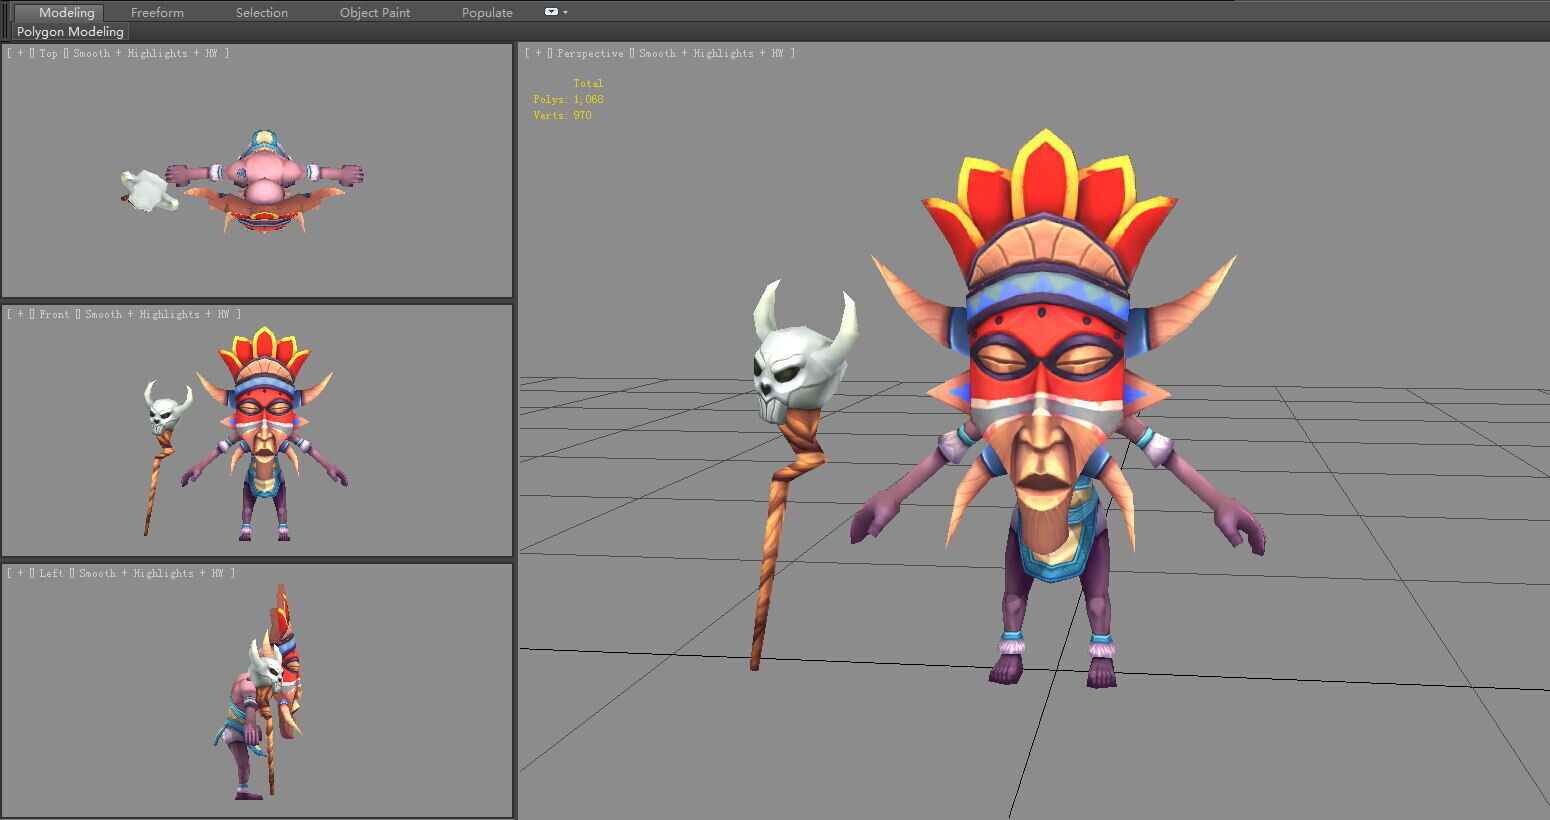Viewport: 1550px width, 820px height.
Task: Open the Top viewport plus menu
Action: (x=20, y=53)
